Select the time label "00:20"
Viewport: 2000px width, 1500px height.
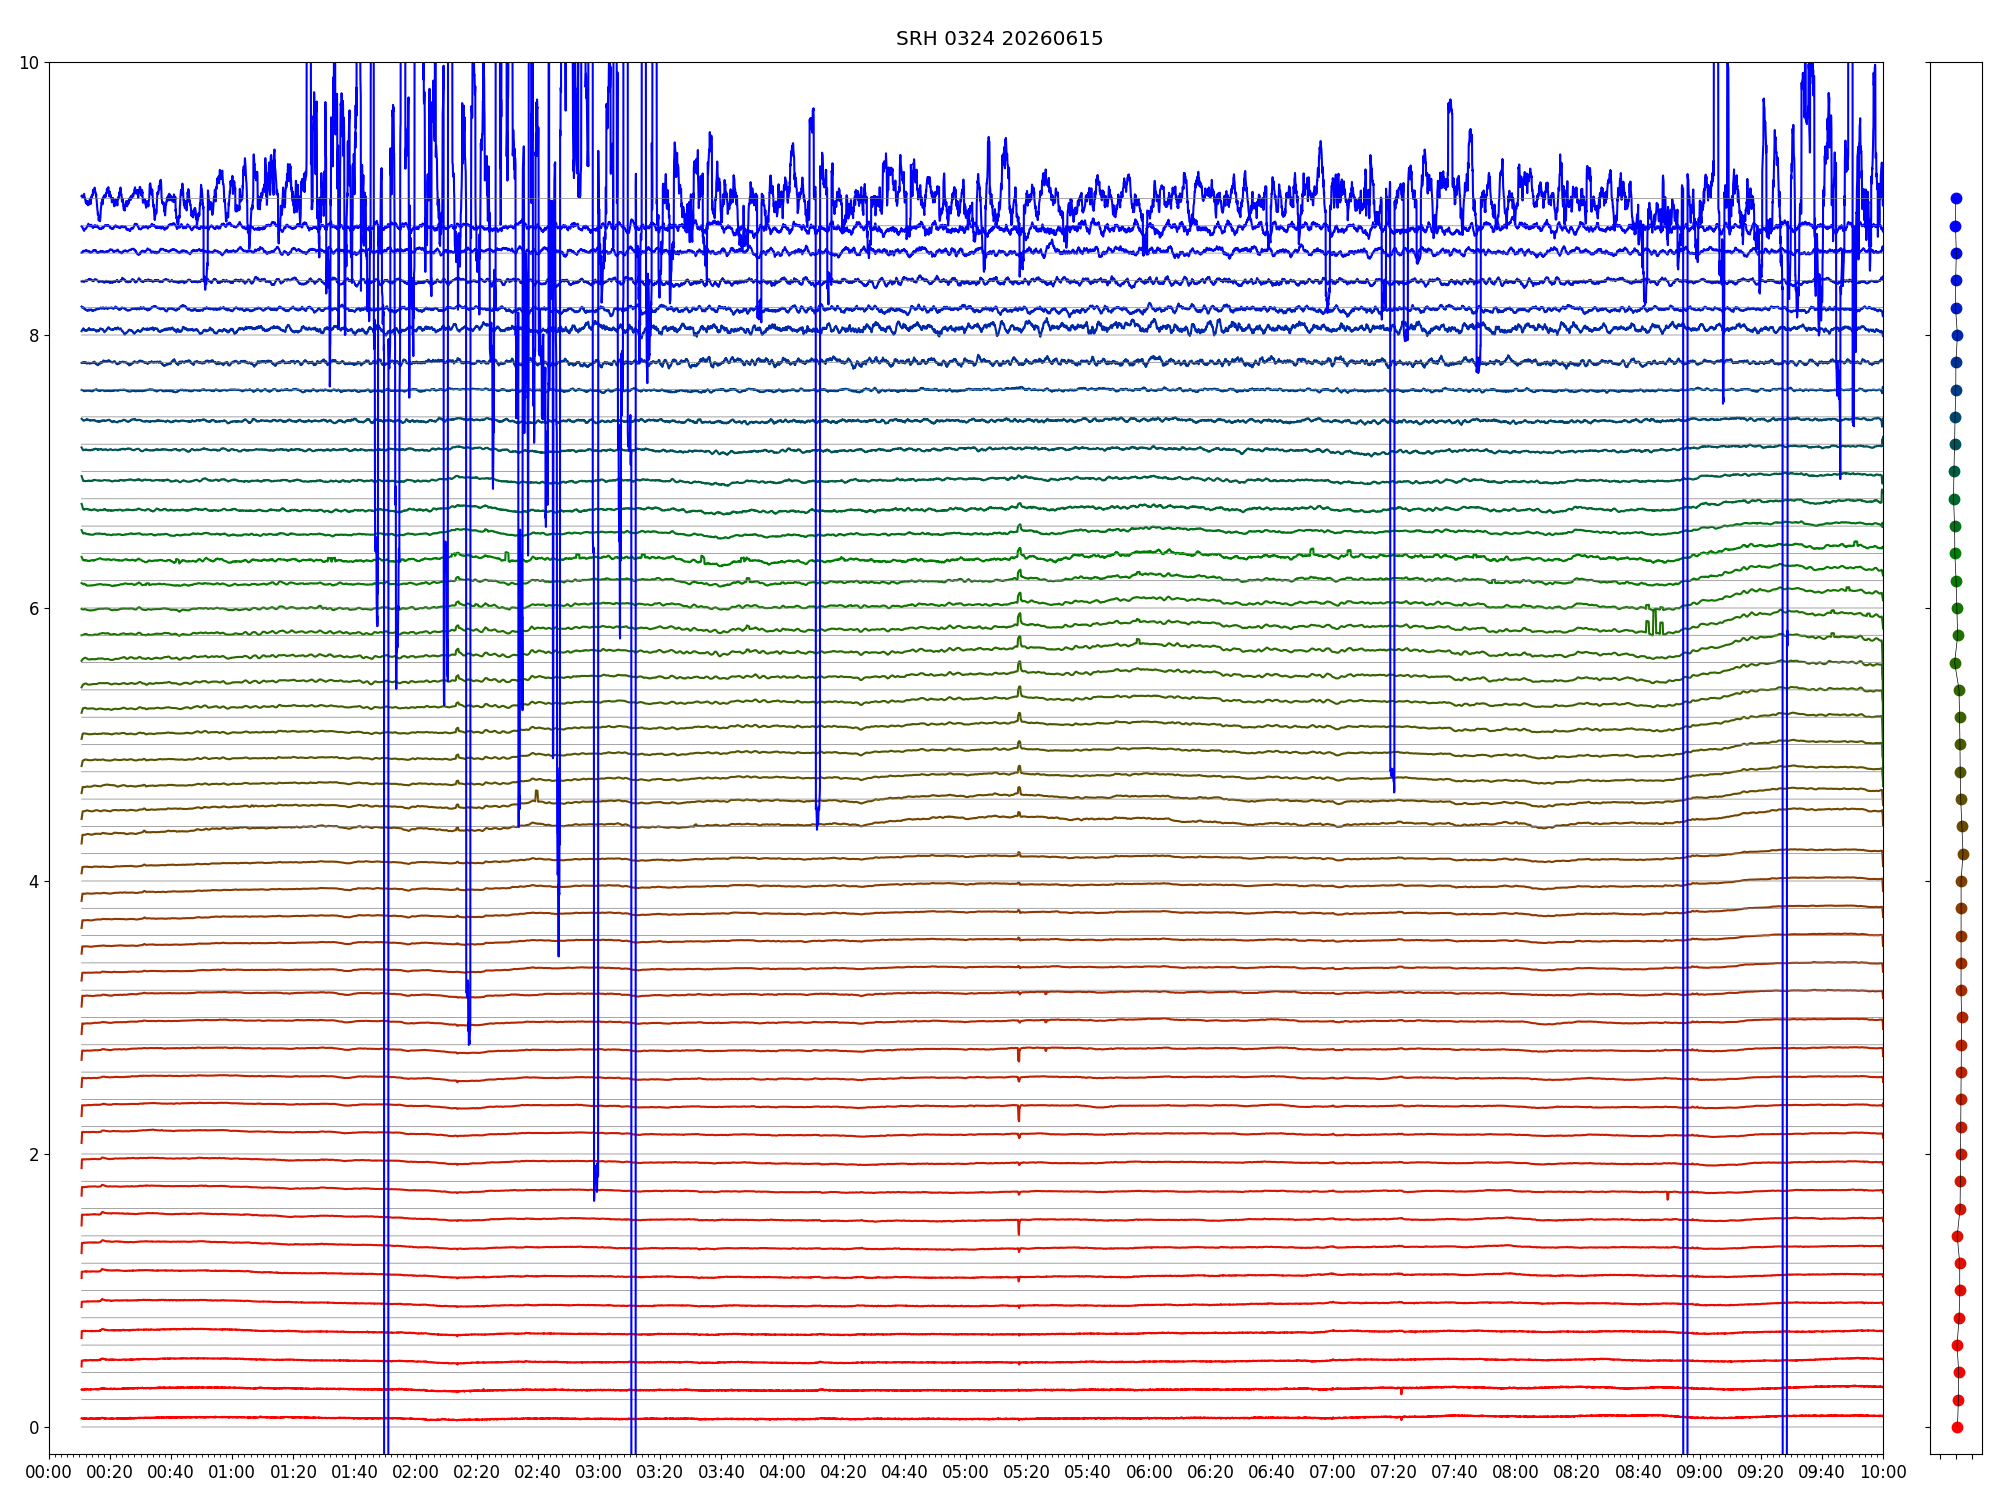pos(110,1473)
